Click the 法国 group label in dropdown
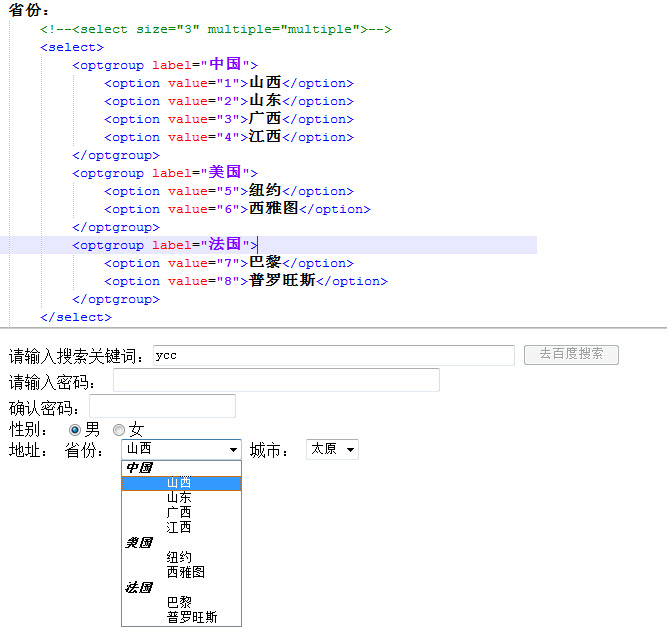The image size is (669, 639). pyautogui.click(x=139, y=587)
